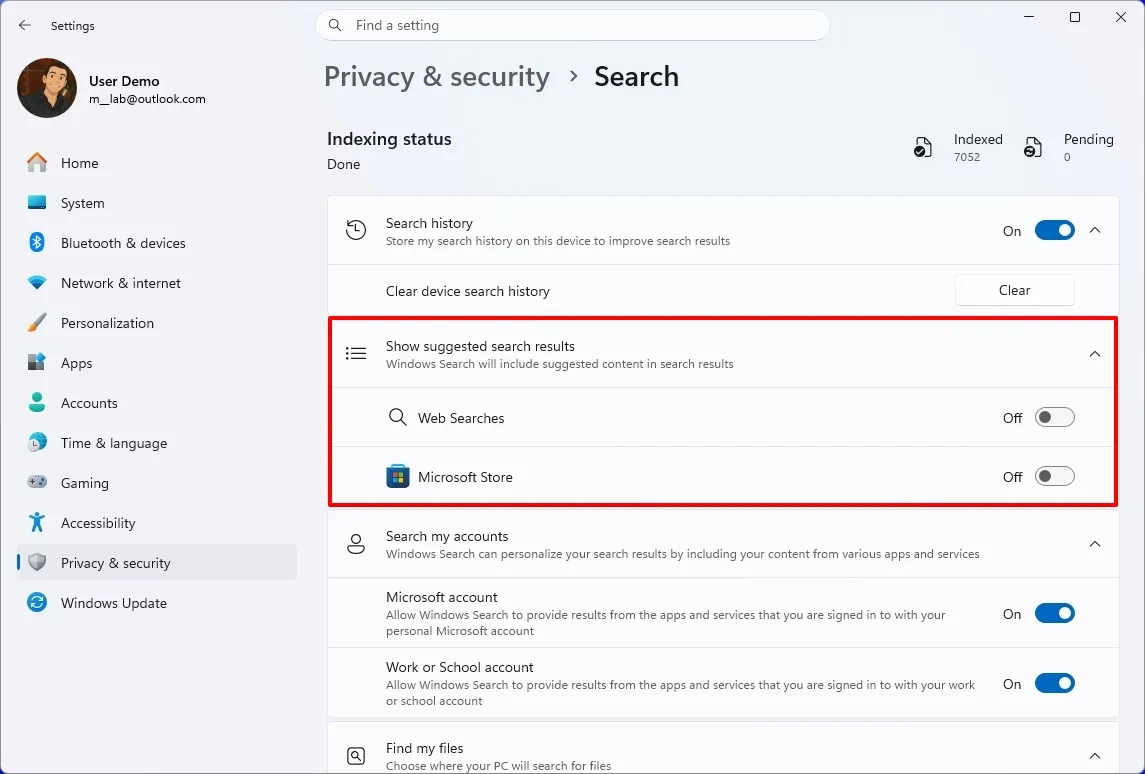The image size is (1145, 774).
Task: Disable the Work or School account toggle
Action: tap(1054, 683)
